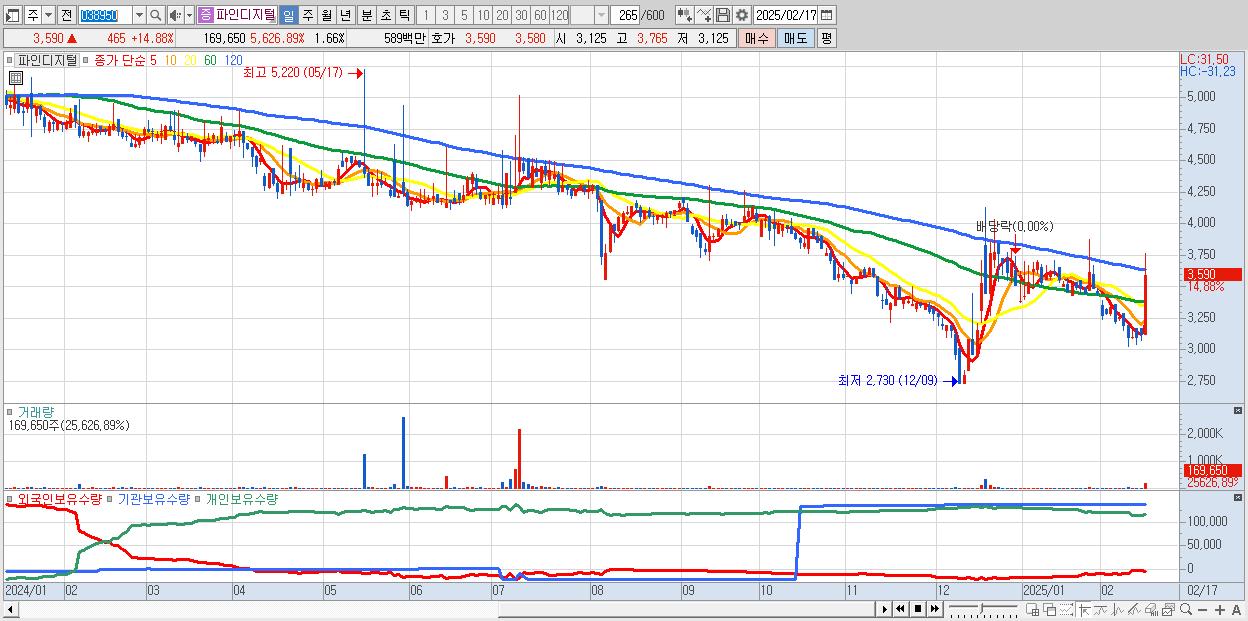Click the drawing pencil chart icon at bottom
The image size is (1248, 621).
click(1134, 609)
